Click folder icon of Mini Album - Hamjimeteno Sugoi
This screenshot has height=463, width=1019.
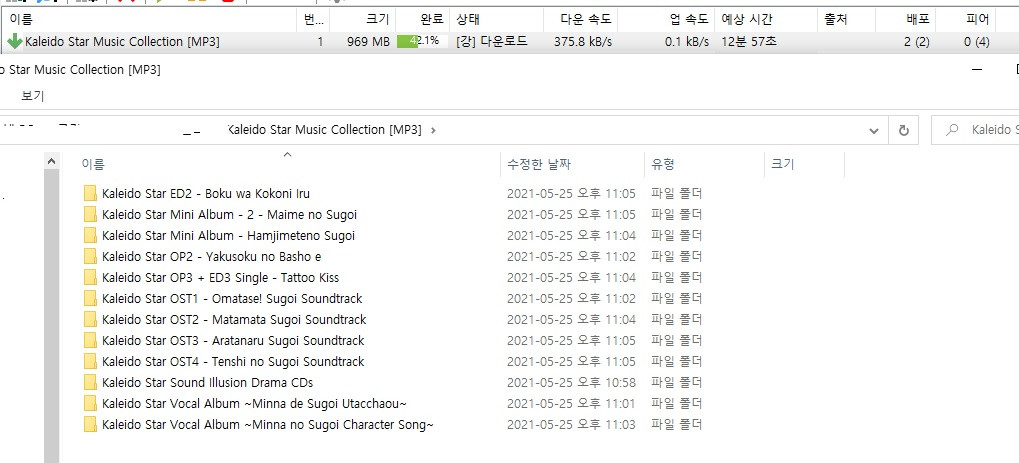pyautogui.click(x=90, y=235)
